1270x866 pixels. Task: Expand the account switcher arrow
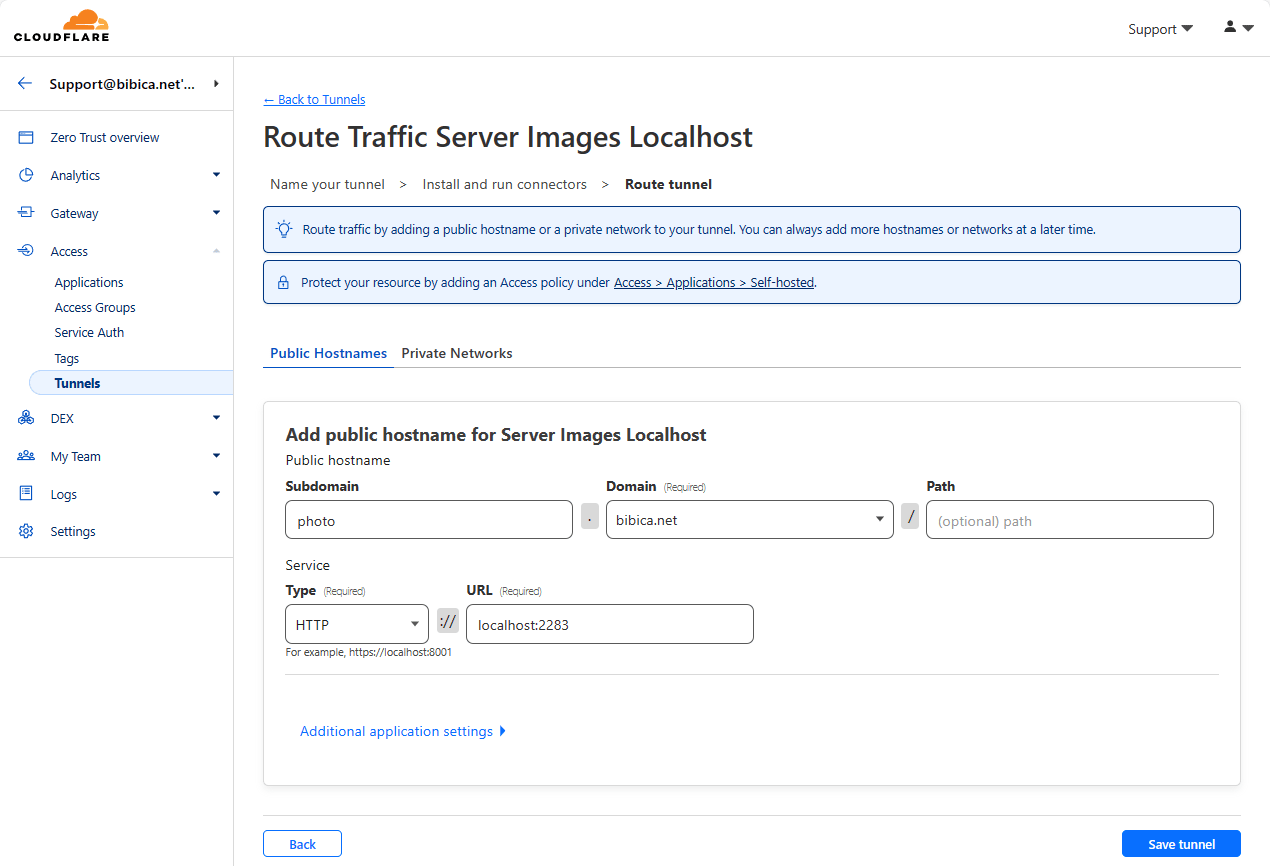[x=216, y=84]
